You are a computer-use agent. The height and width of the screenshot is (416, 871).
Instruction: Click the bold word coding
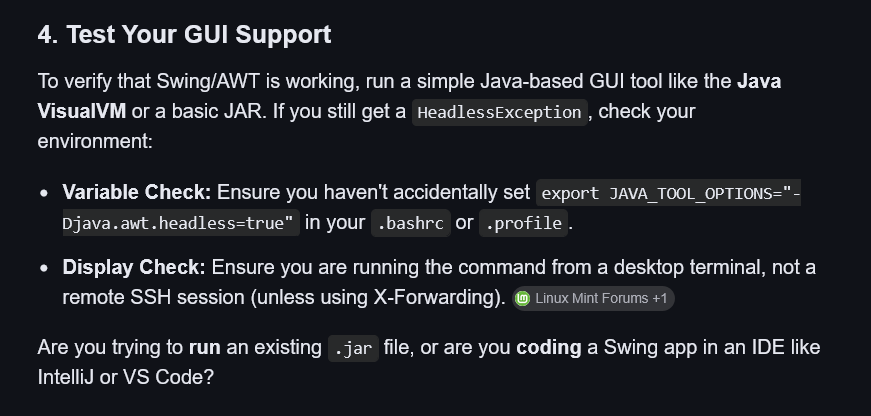click(x=546, y=349)
